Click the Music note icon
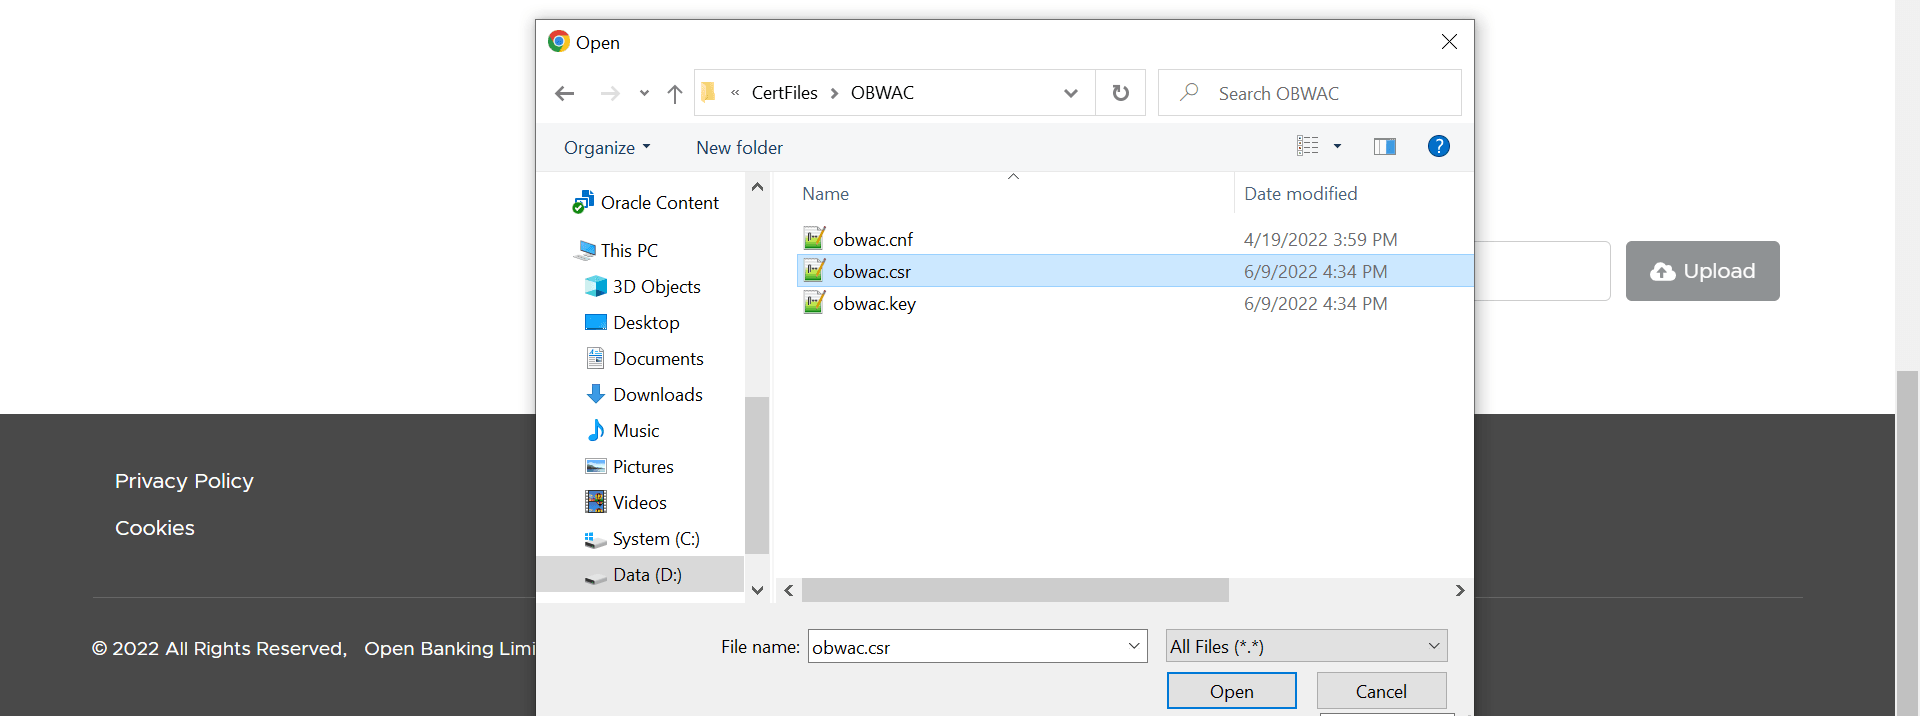This screenshot has width=1920, height=716. pos(596,430)
